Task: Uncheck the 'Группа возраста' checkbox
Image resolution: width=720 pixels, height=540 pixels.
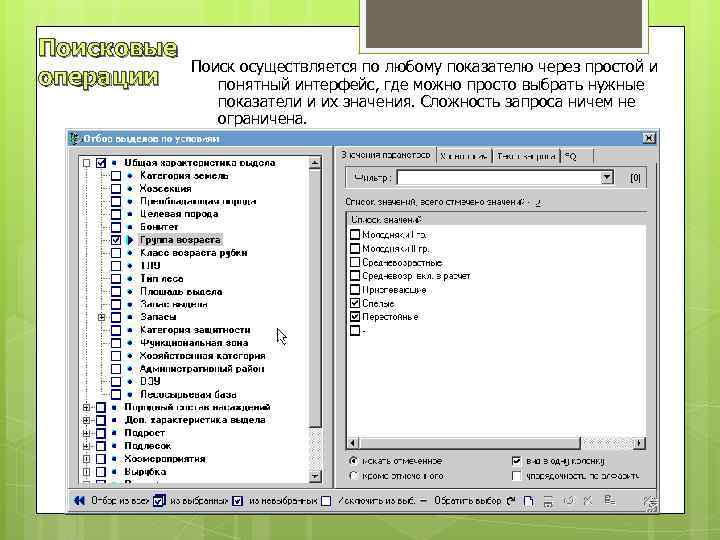Action: 116,240
